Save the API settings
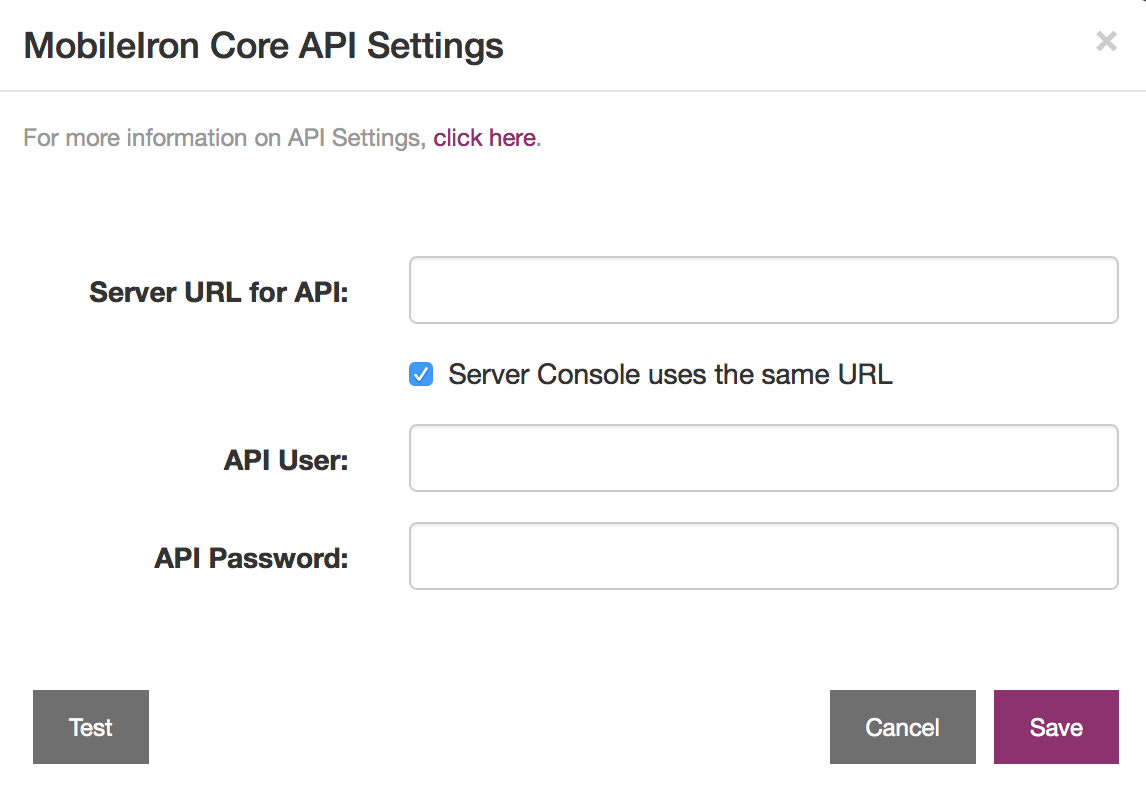Screen dimensions: 1146x792 [1056, 727]
